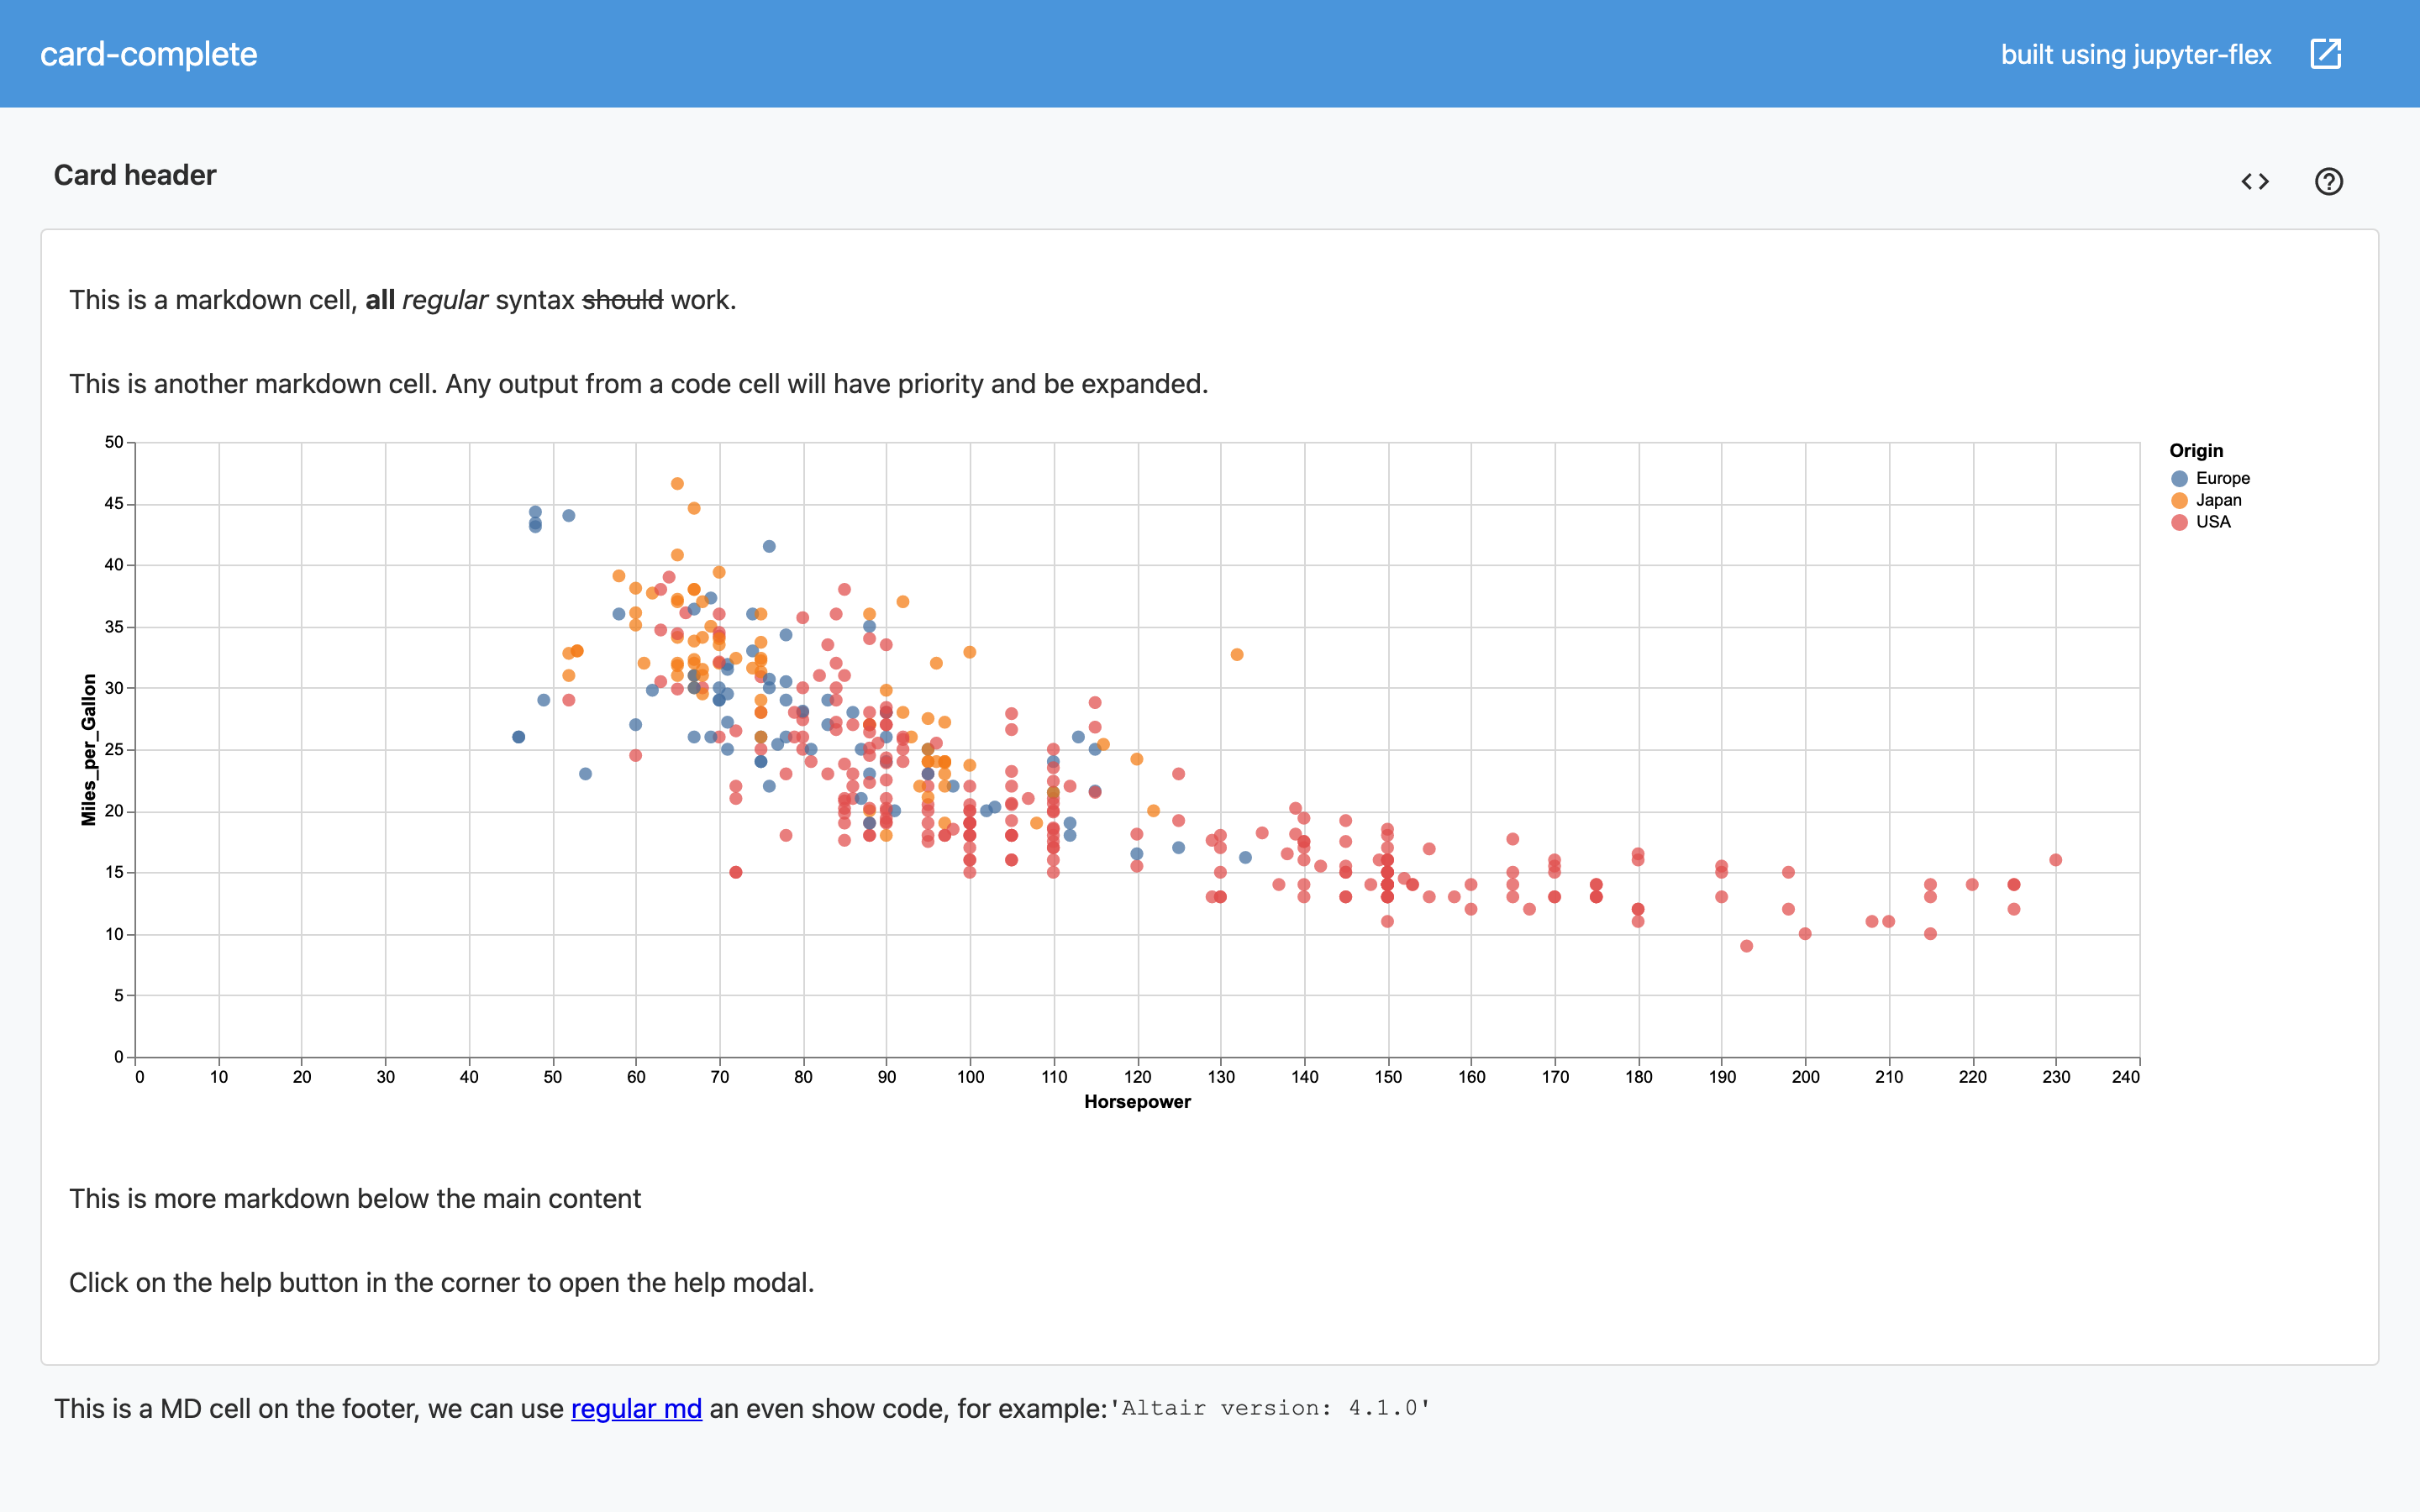This screenshot has width=2420, height=1512.
Task: Click the 'regular md' hyperlink in footer
Action: pyautogui.click(x=636, y=1408)
